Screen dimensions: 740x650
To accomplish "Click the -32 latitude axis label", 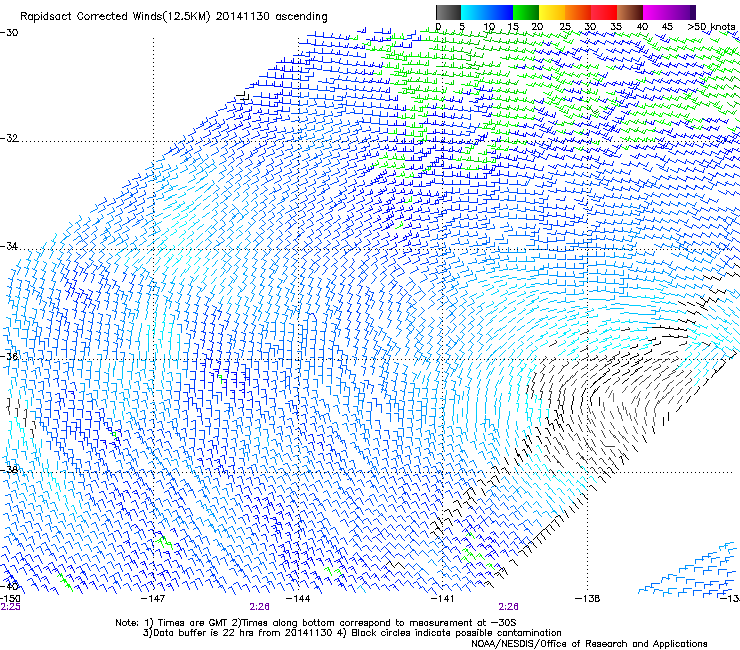I will point(9,138).
